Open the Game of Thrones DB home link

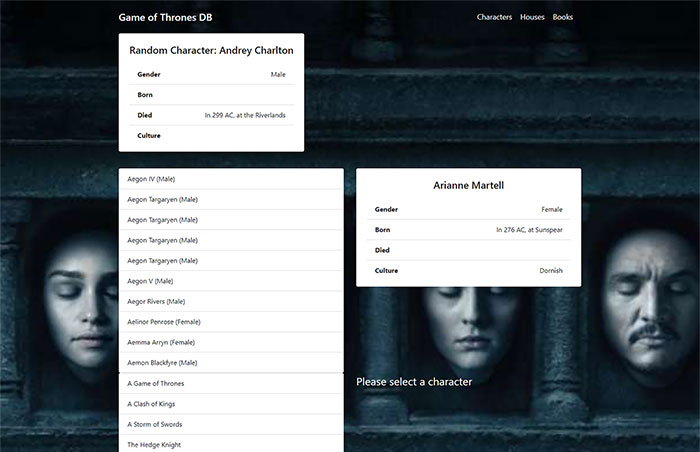[165, 17]
